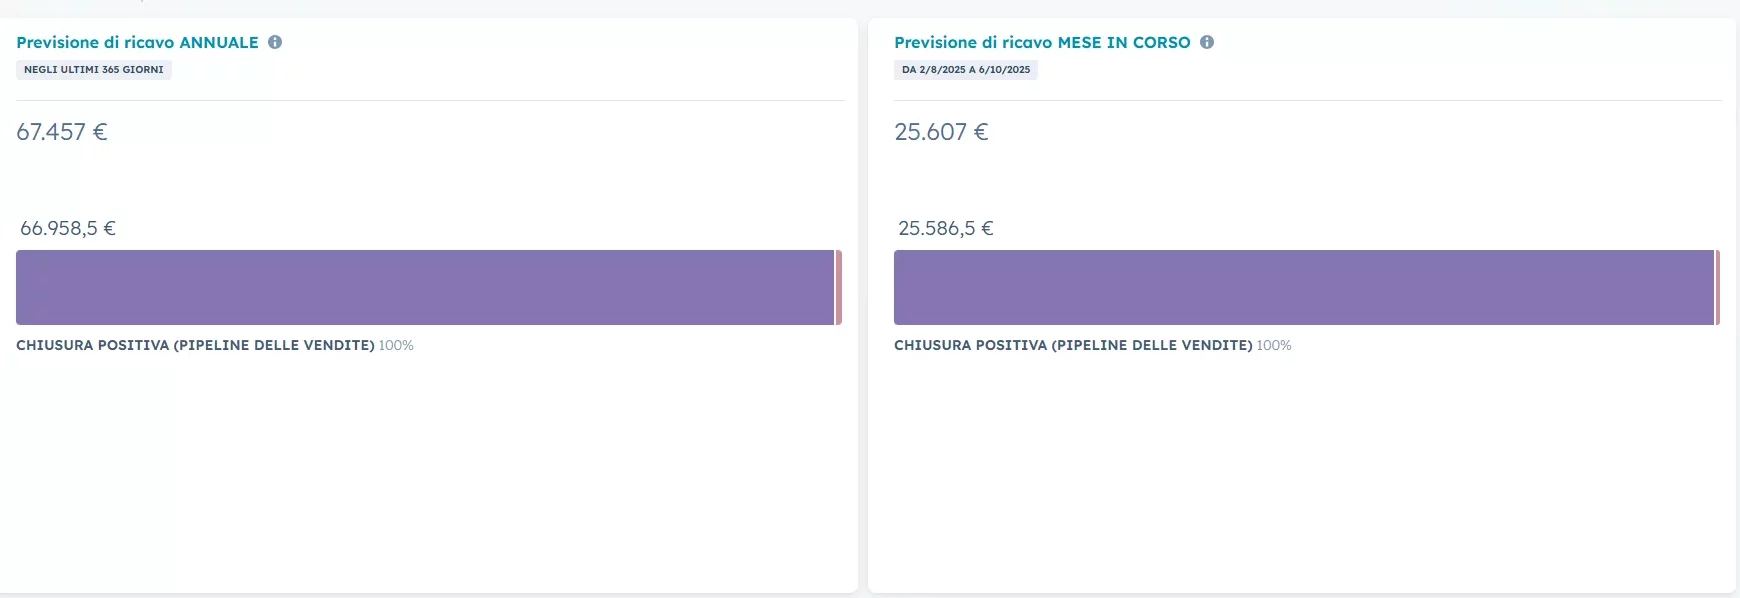
Task: Click the 100% label in the annual card
Action: click(x=396, y=345)
